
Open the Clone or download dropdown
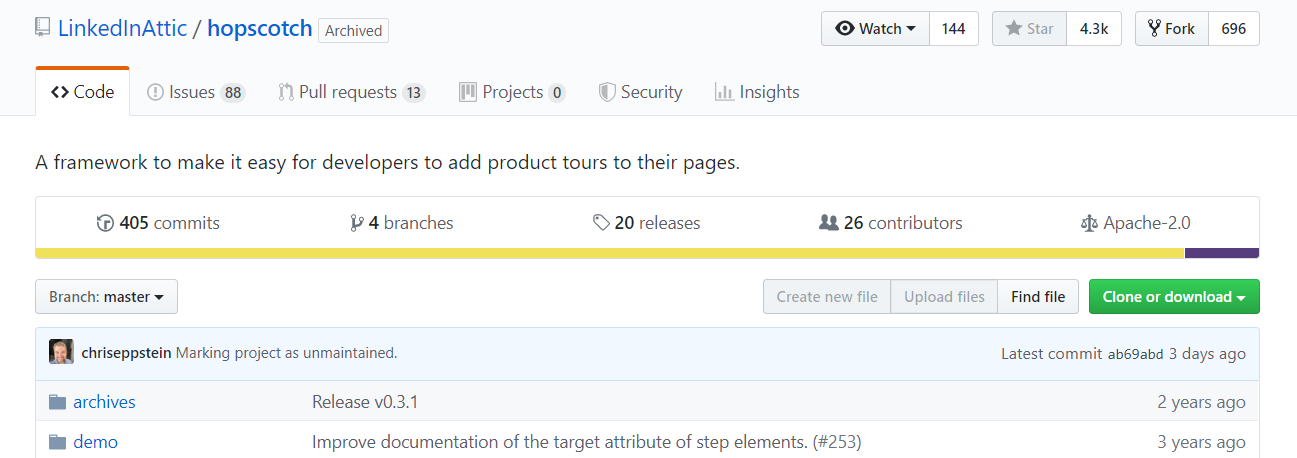coord(1174,297)
